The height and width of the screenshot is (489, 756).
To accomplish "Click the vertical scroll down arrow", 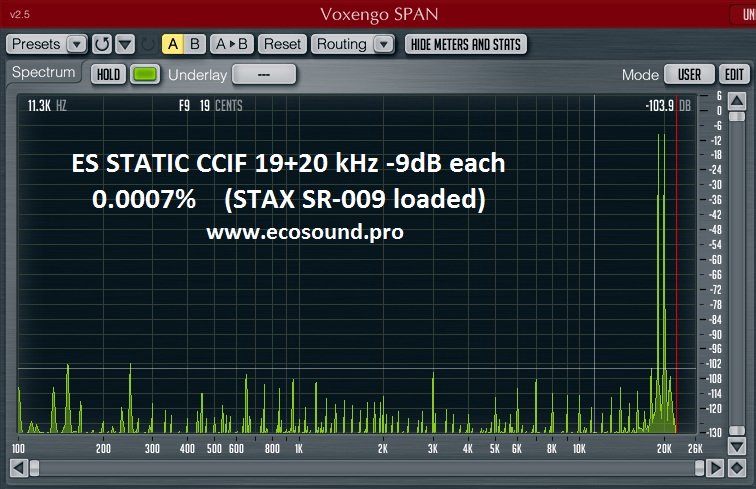I will (737, 446).
